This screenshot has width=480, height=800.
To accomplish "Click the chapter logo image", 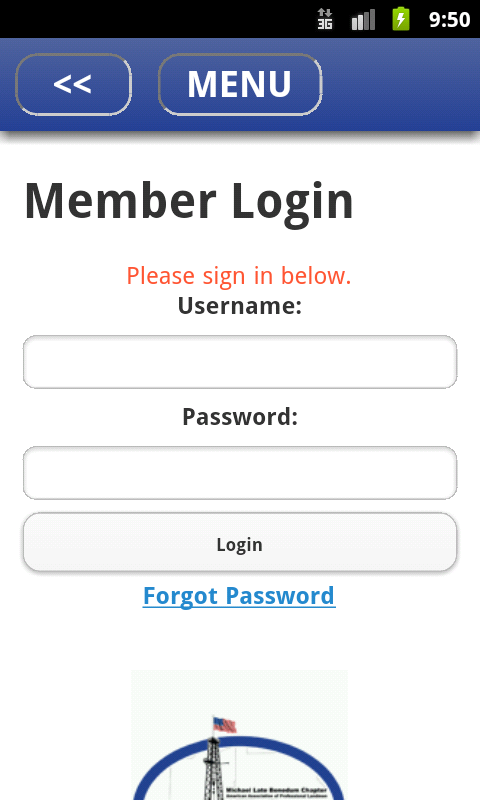I will pos(239,735).
